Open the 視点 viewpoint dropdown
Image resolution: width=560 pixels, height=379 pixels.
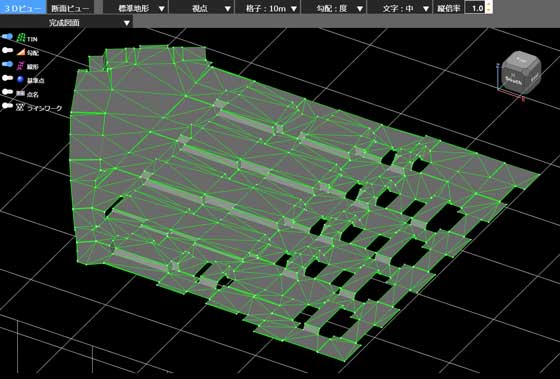pos(202,8)
